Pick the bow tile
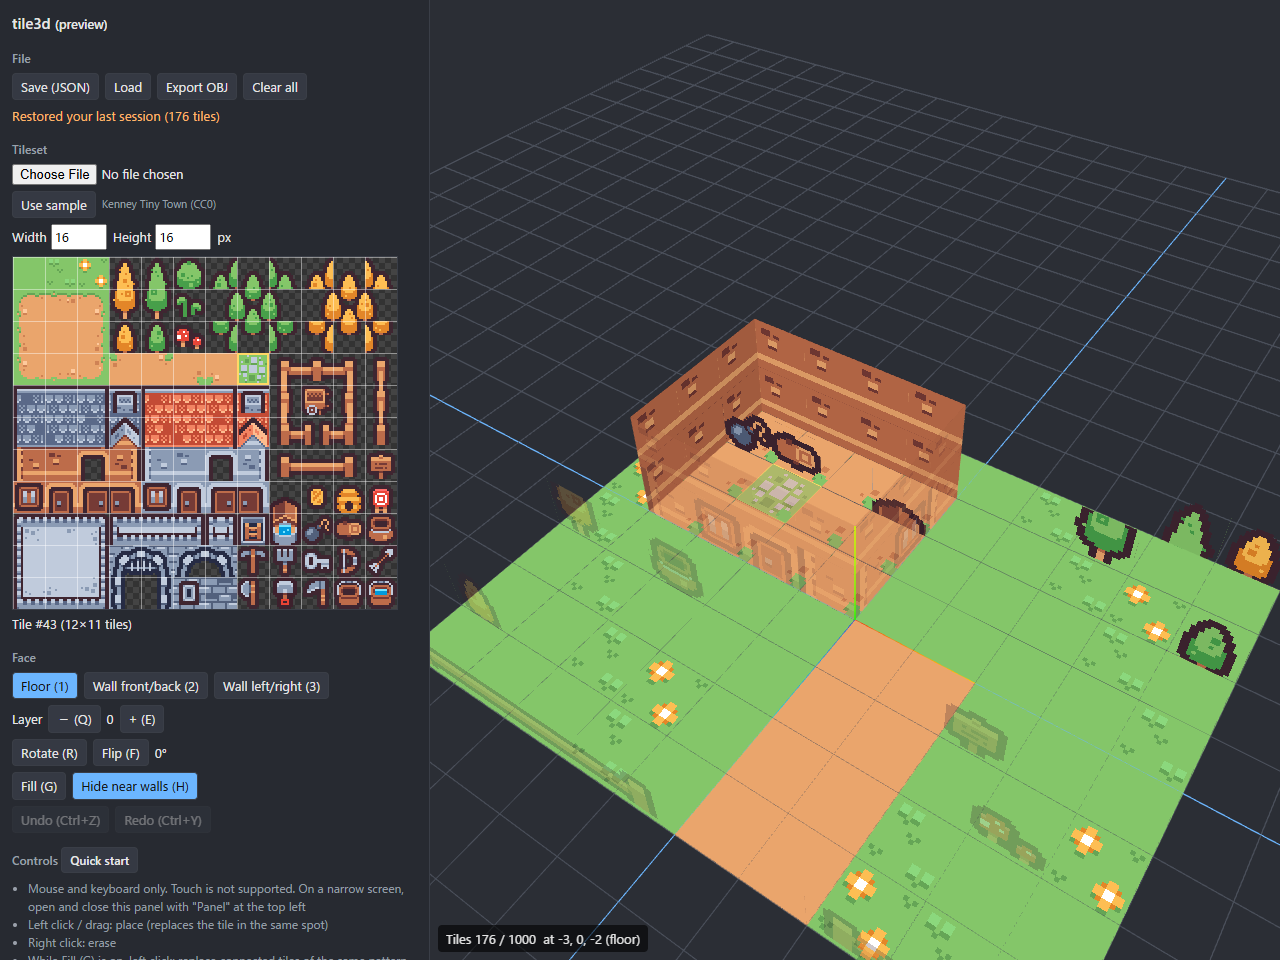Viewport: 1280px width, 960px height. click(349, 562)
